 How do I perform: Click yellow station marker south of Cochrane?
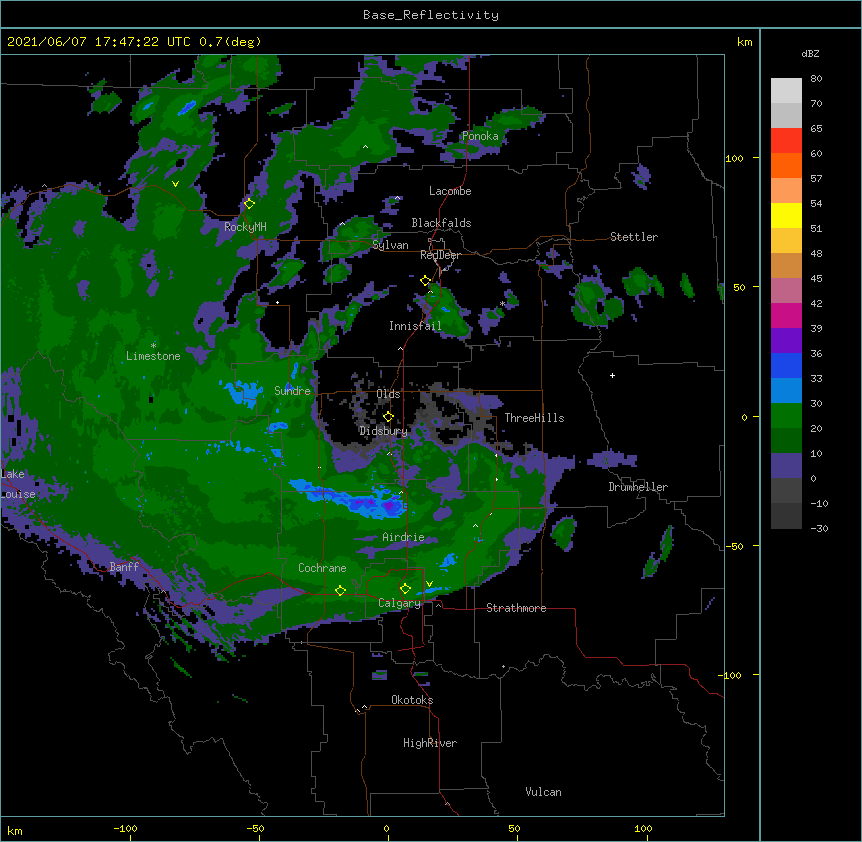(x=340, y=591)
